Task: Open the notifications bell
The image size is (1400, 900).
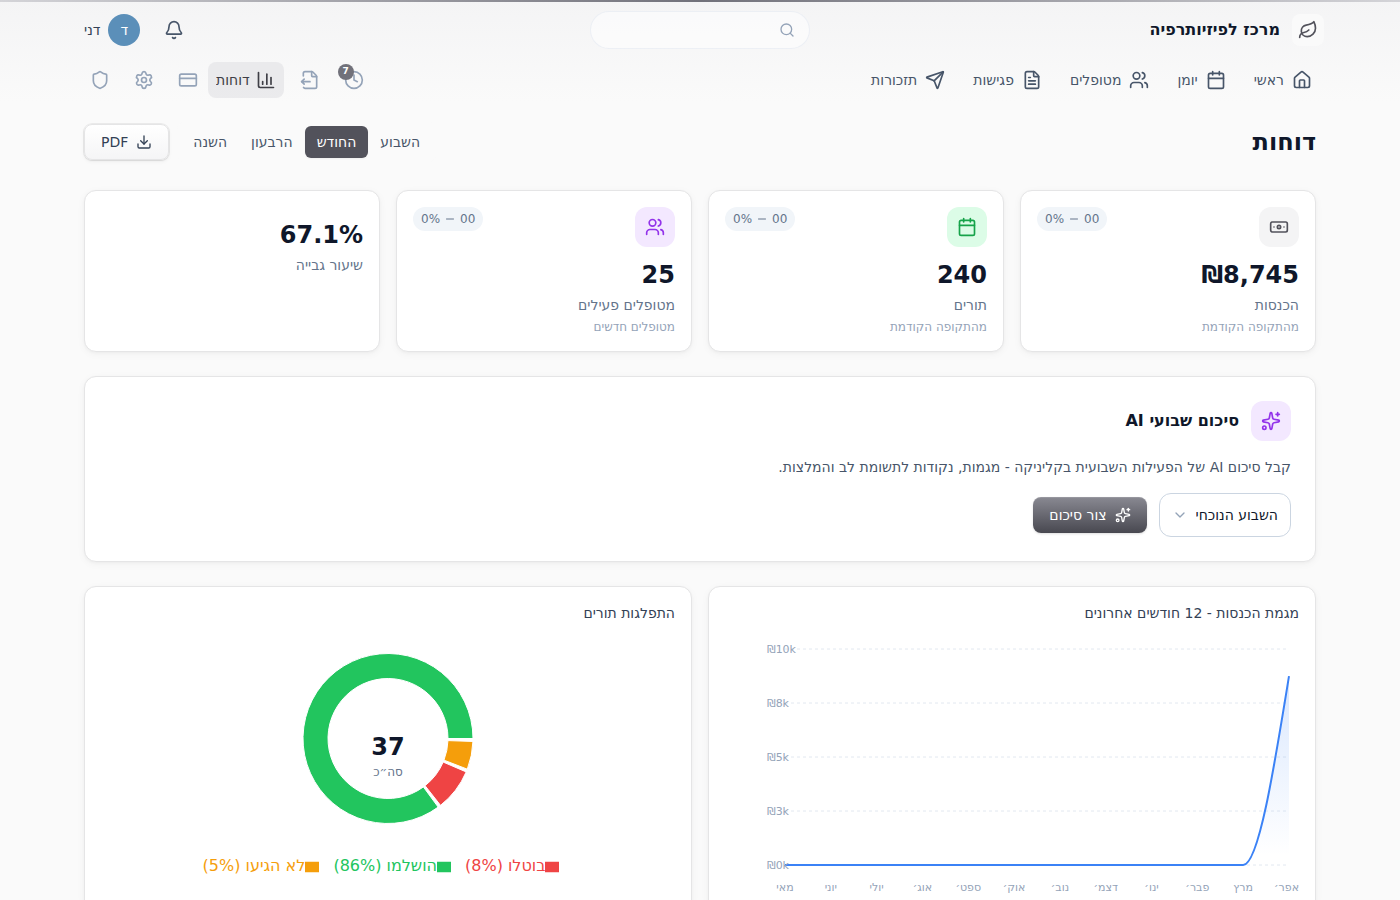Action: tap(174, 30)
